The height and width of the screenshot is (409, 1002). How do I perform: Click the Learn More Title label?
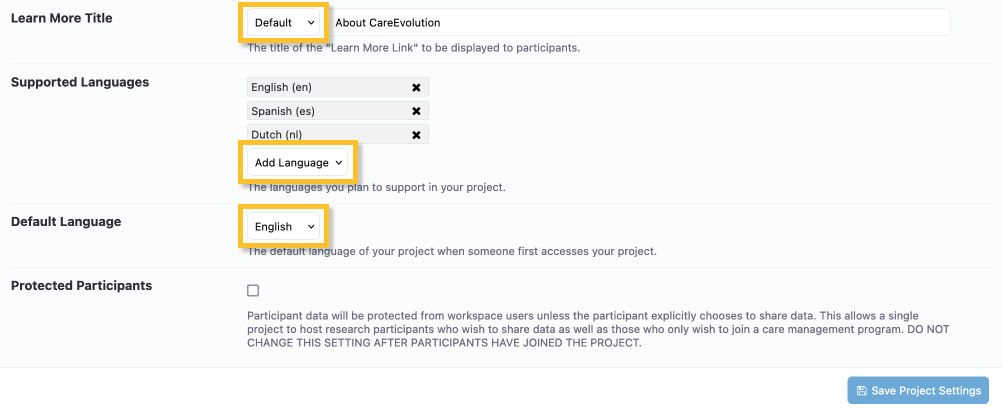coord(61,18)
